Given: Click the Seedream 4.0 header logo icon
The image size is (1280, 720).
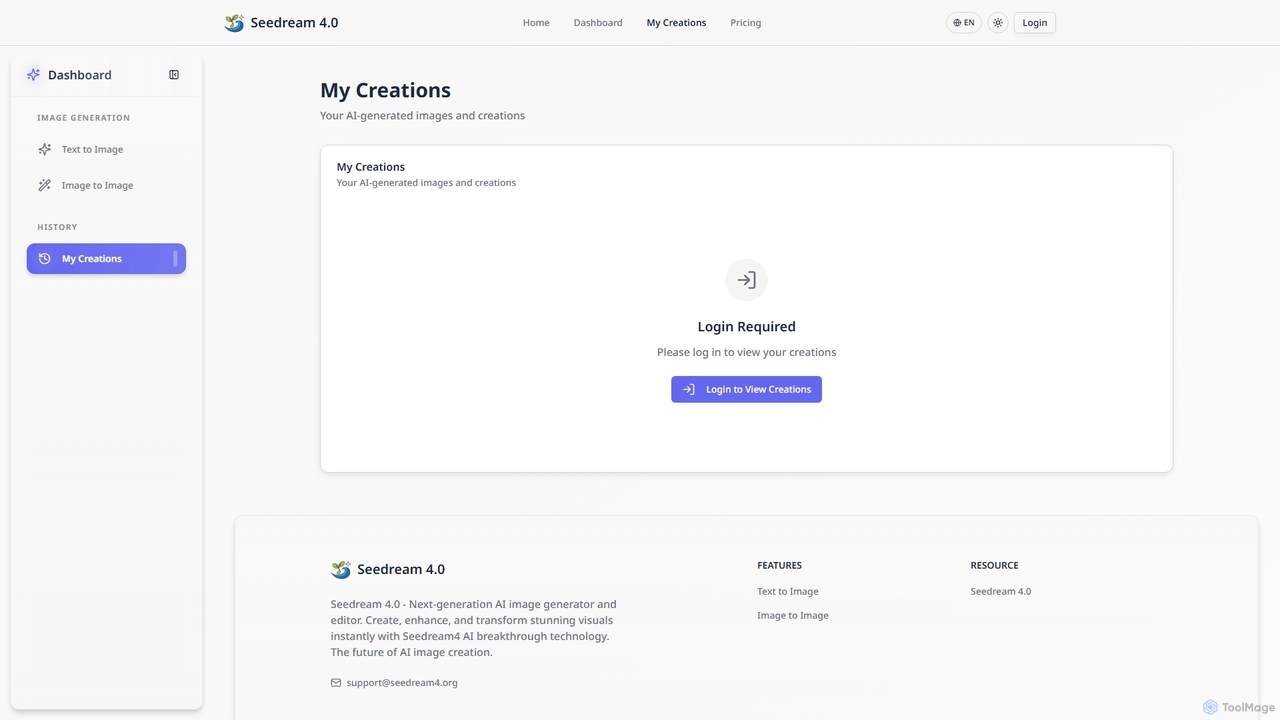Looking at the screenshot, I should [x=234, y=22].
